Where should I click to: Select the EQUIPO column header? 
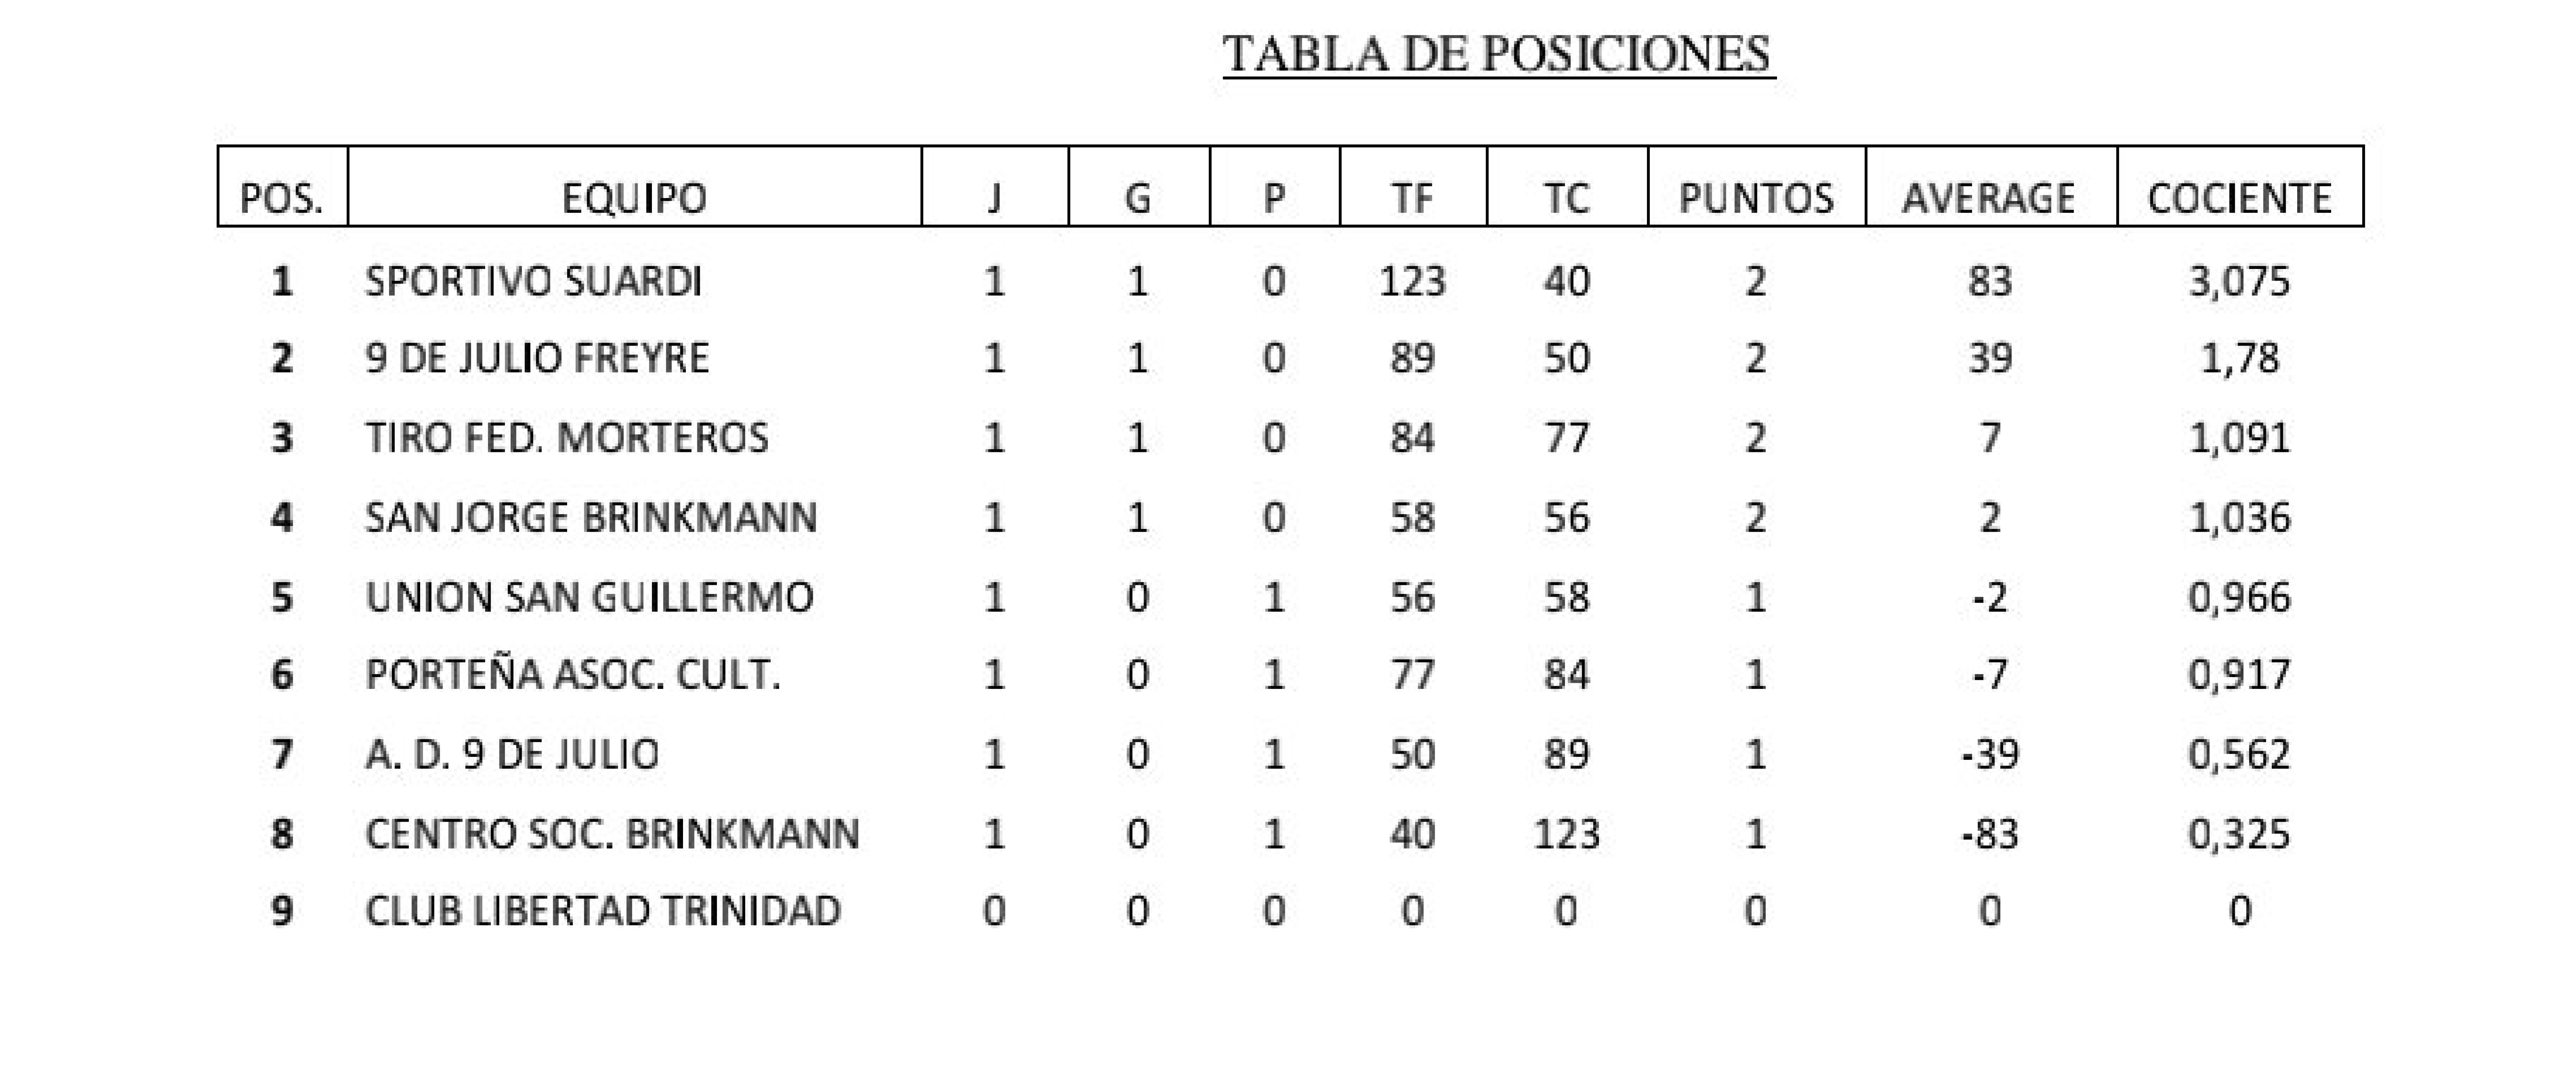click(x=634, y=198)
